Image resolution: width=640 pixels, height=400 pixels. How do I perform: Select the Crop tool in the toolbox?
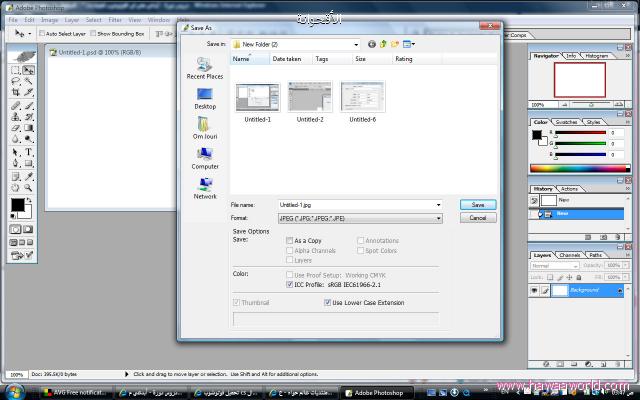click(x=16, y=93)
